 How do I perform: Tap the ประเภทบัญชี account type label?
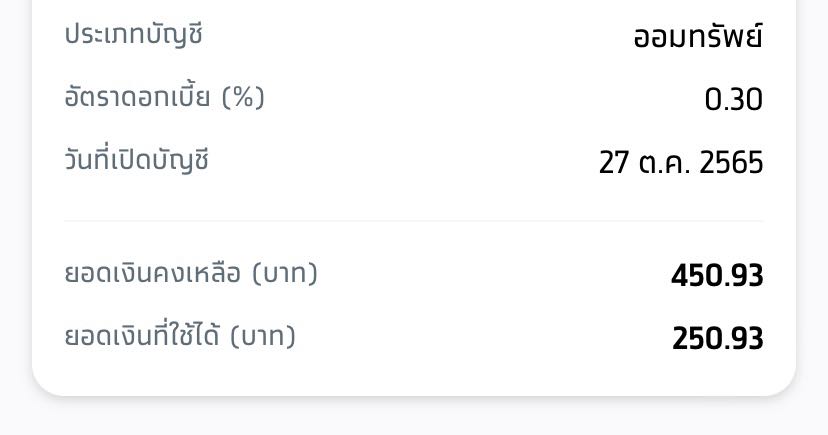click(x=133, y=35)
